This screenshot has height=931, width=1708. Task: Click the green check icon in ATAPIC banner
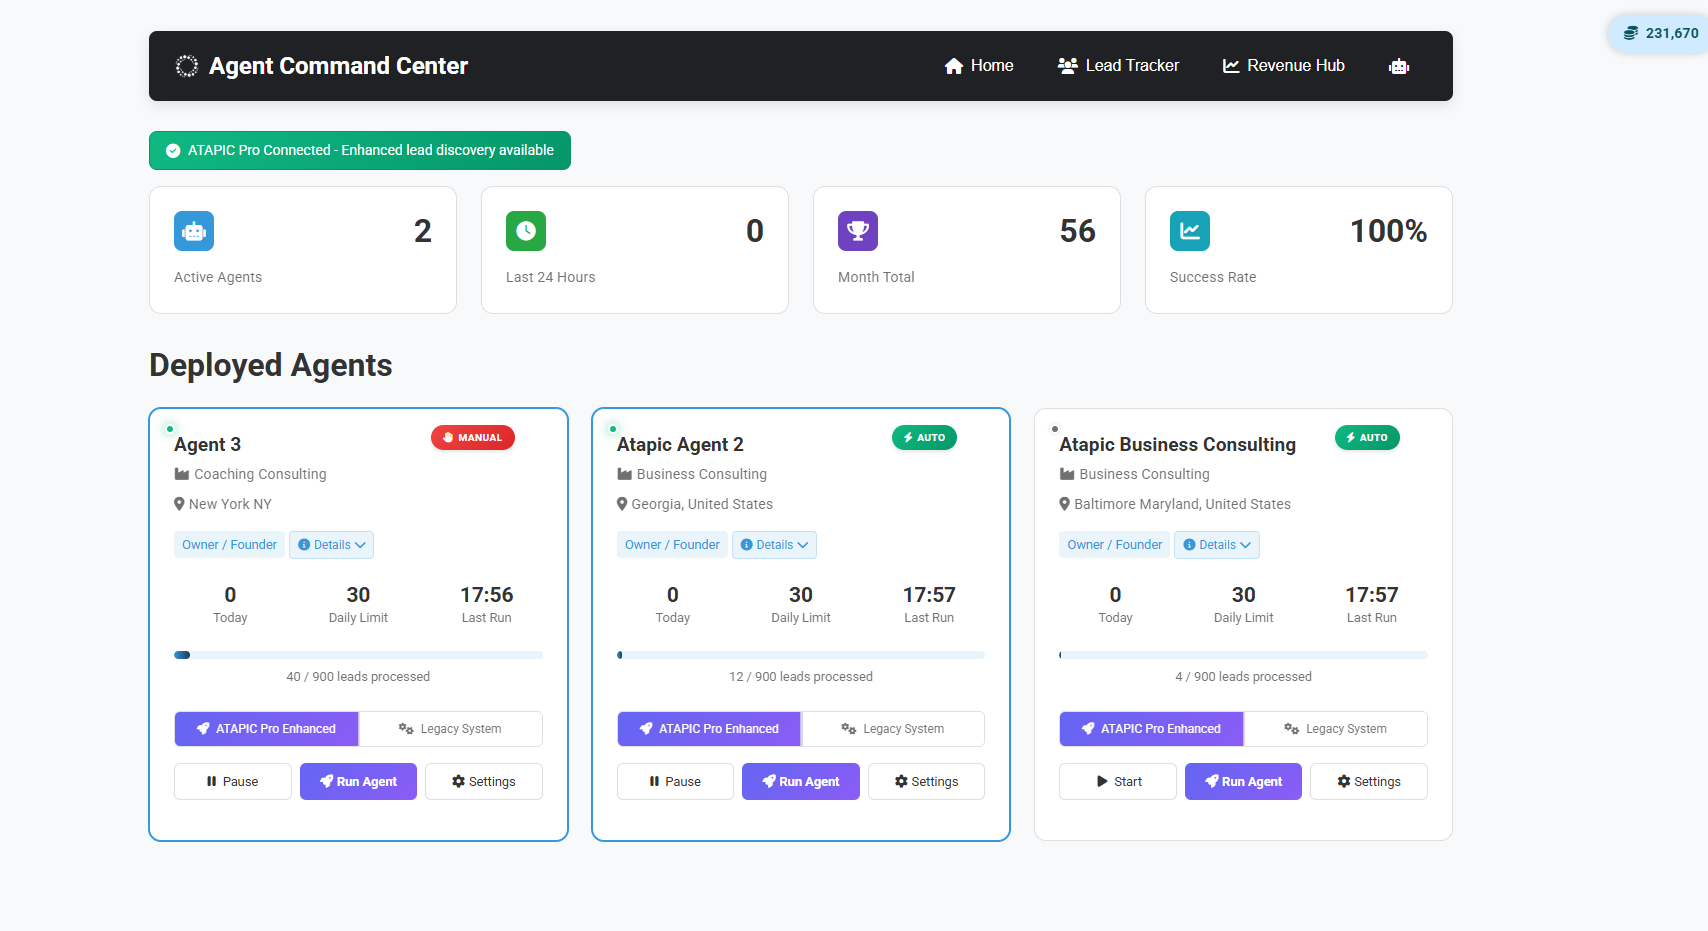coord(173,151)
